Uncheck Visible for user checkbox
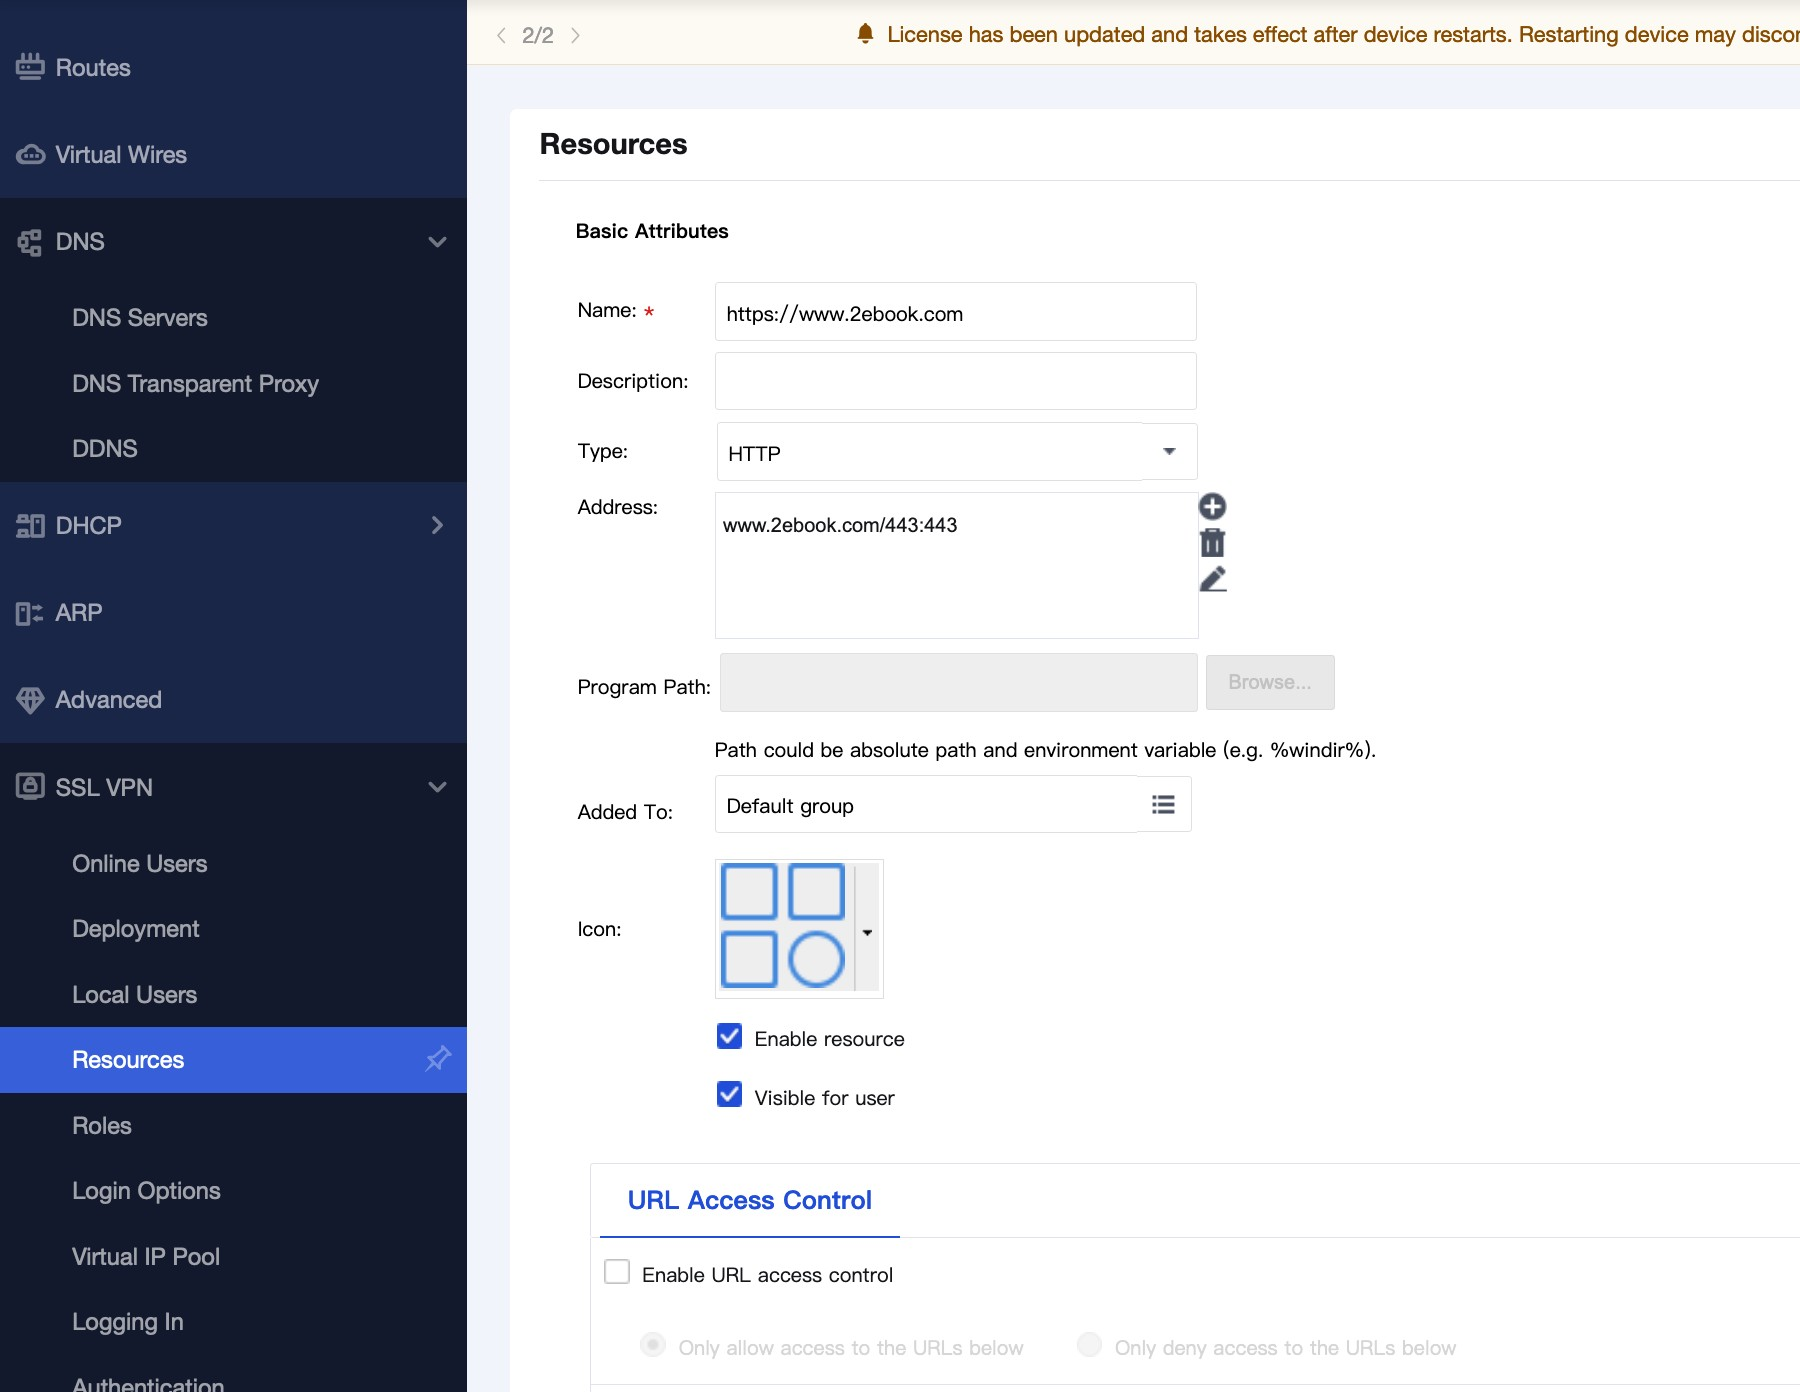This screenshot has height=1392, width=1800. point(730,1095)
